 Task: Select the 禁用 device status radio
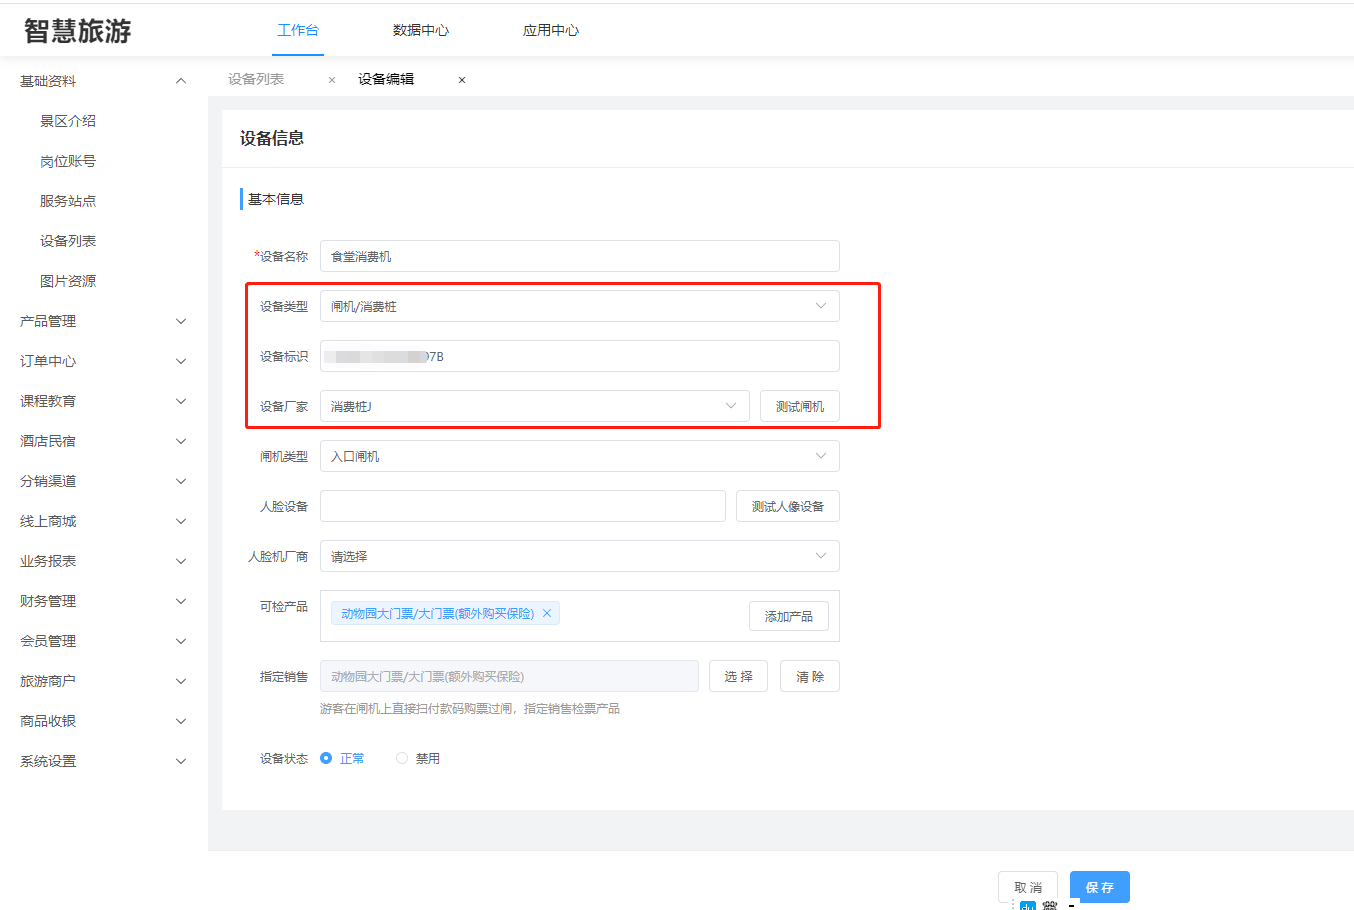402,759
